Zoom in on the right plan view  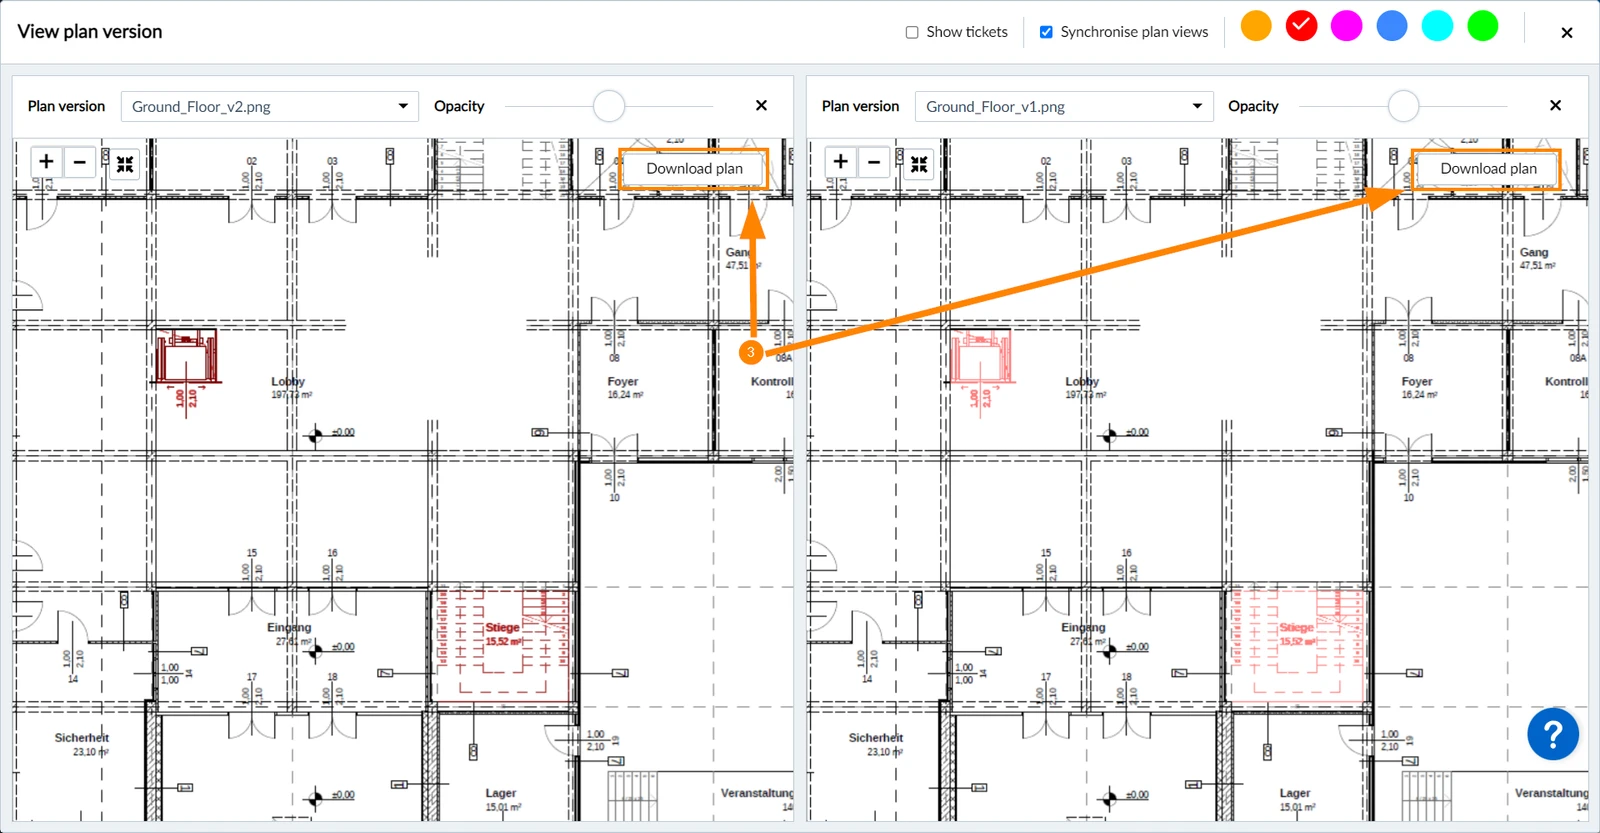pos(840,162)
